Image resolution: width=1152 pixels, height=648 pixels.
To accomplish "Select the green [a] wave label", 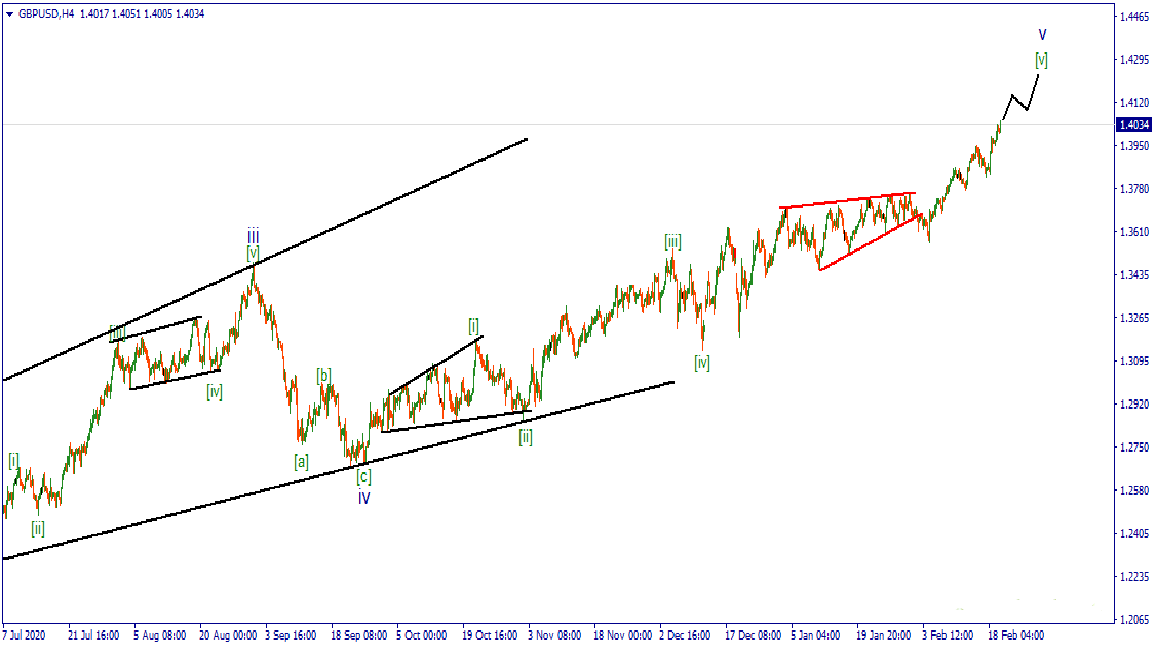I will coord(301,462).
